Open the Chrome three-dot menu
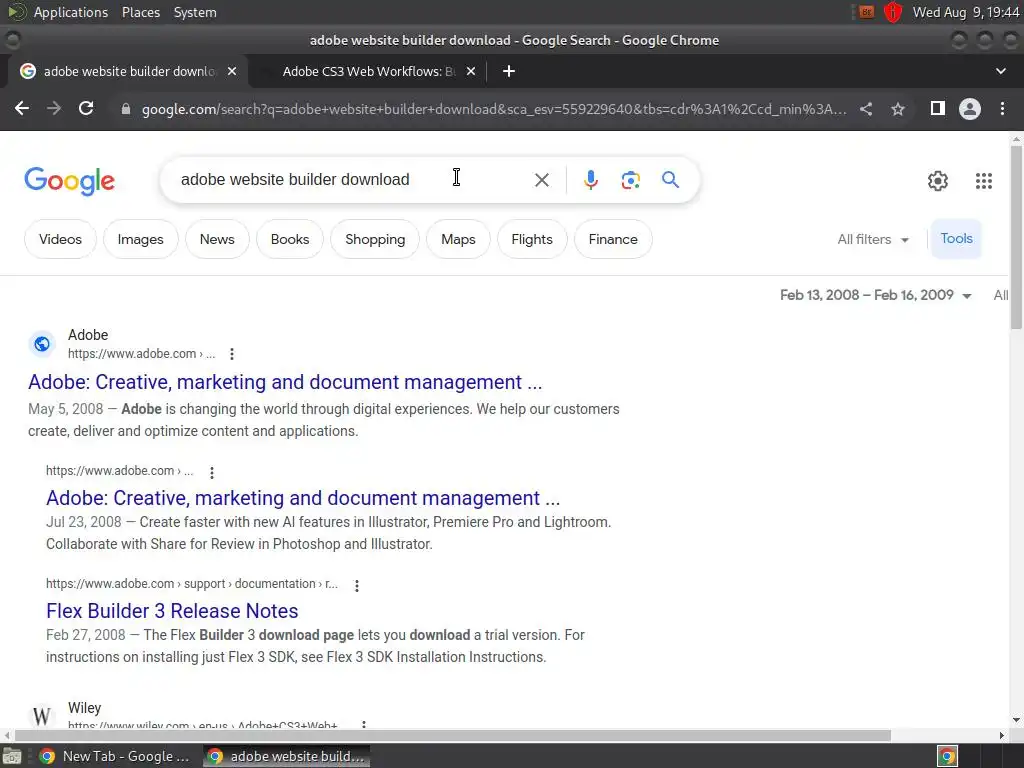The width and height of the screenshot is (1024, 768). pyautogui.click(x=1002, y=108)
